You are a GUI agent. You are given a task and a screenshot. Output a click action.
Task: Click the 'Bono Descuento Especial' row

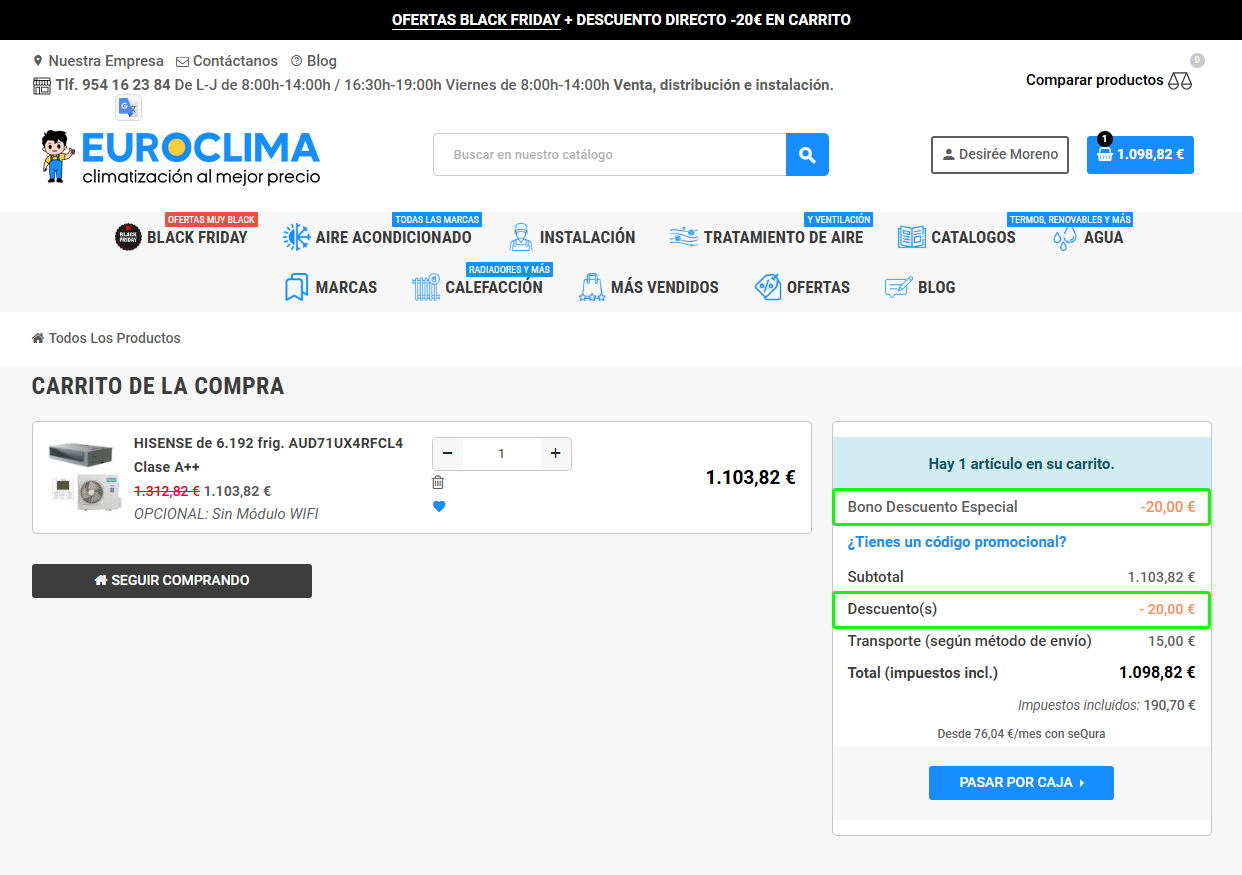tap(1021, 507)
